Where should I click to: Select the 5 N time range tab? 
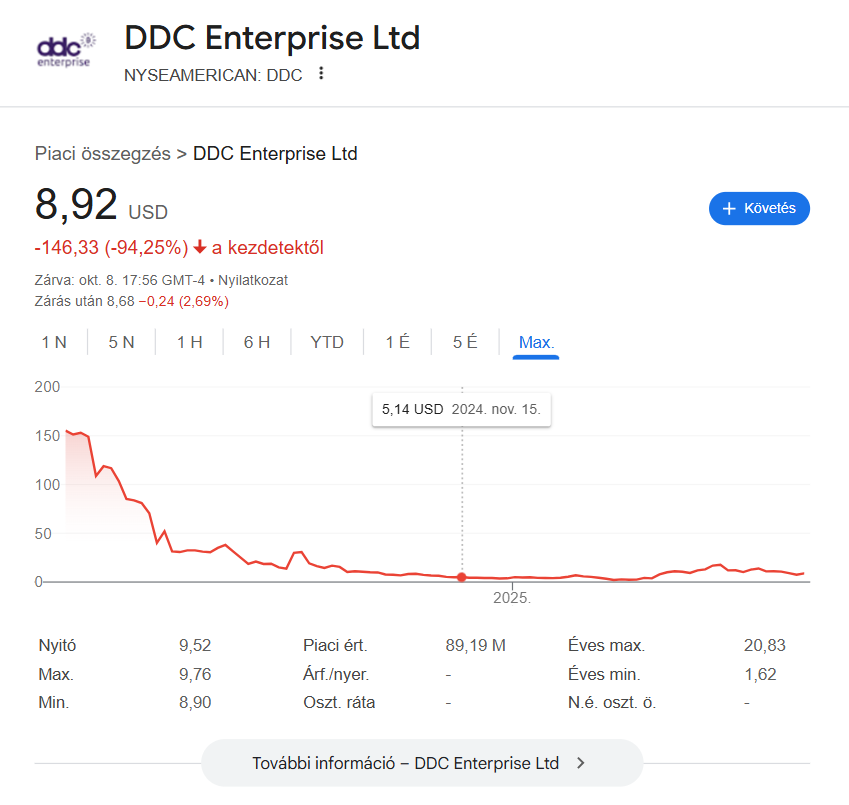point(121,342)
